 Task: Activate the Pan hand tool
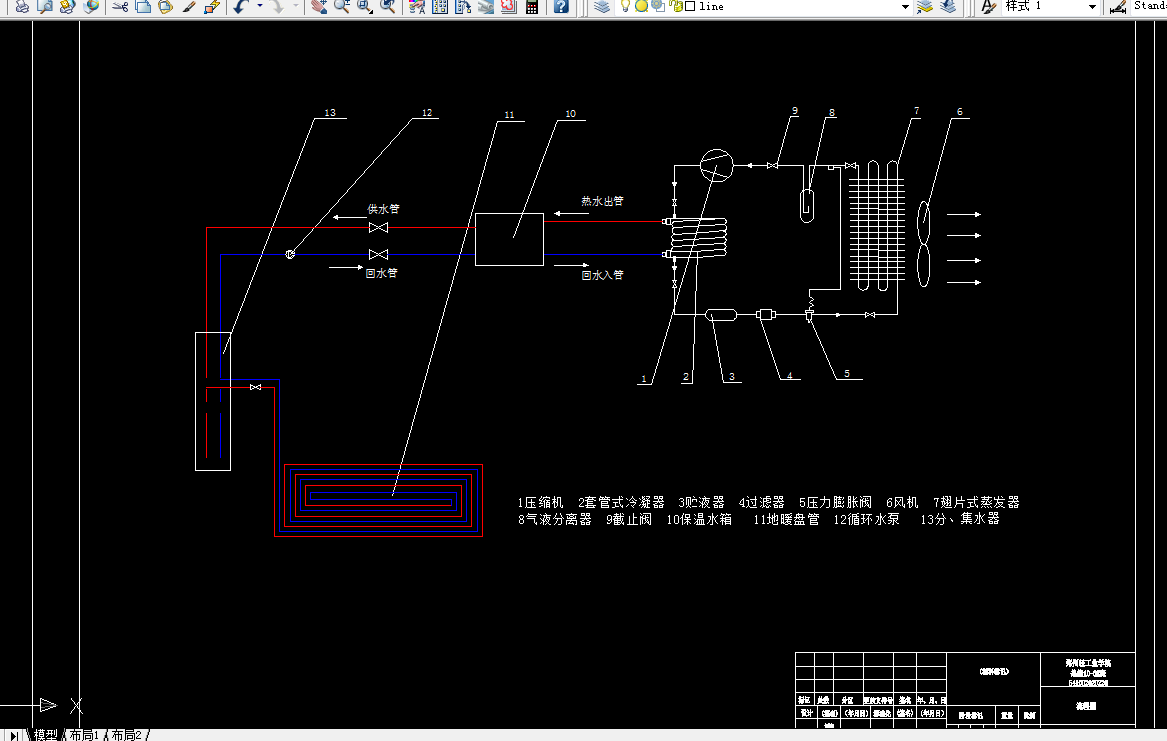coord(319,7)
